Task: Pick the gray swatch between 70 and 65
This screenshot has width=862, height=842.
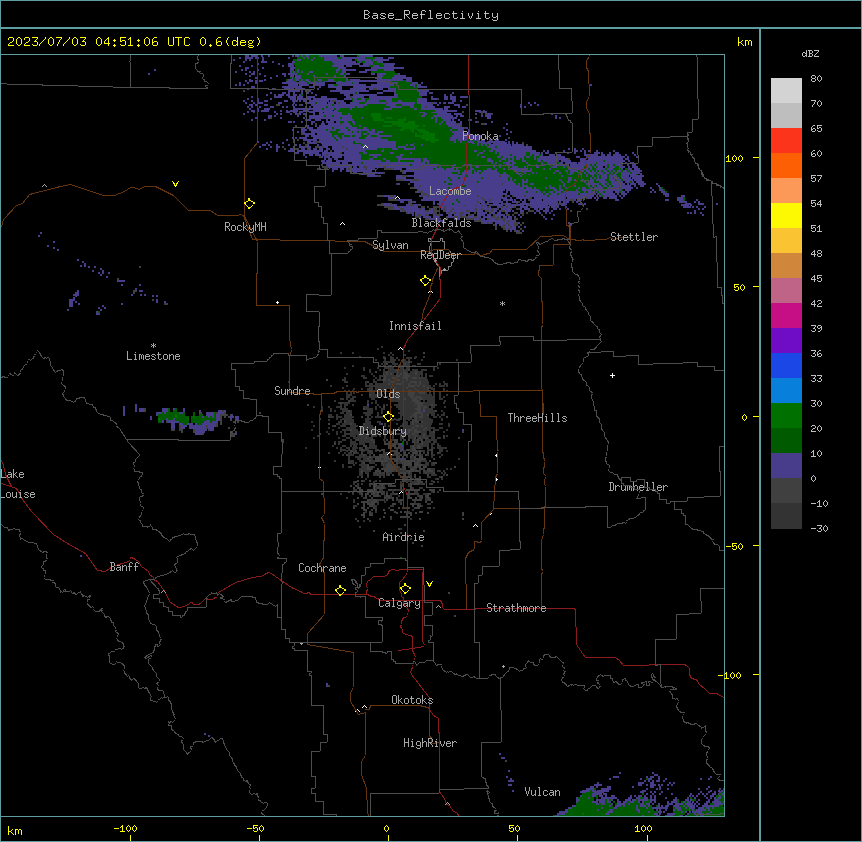Action: (786, 115)
